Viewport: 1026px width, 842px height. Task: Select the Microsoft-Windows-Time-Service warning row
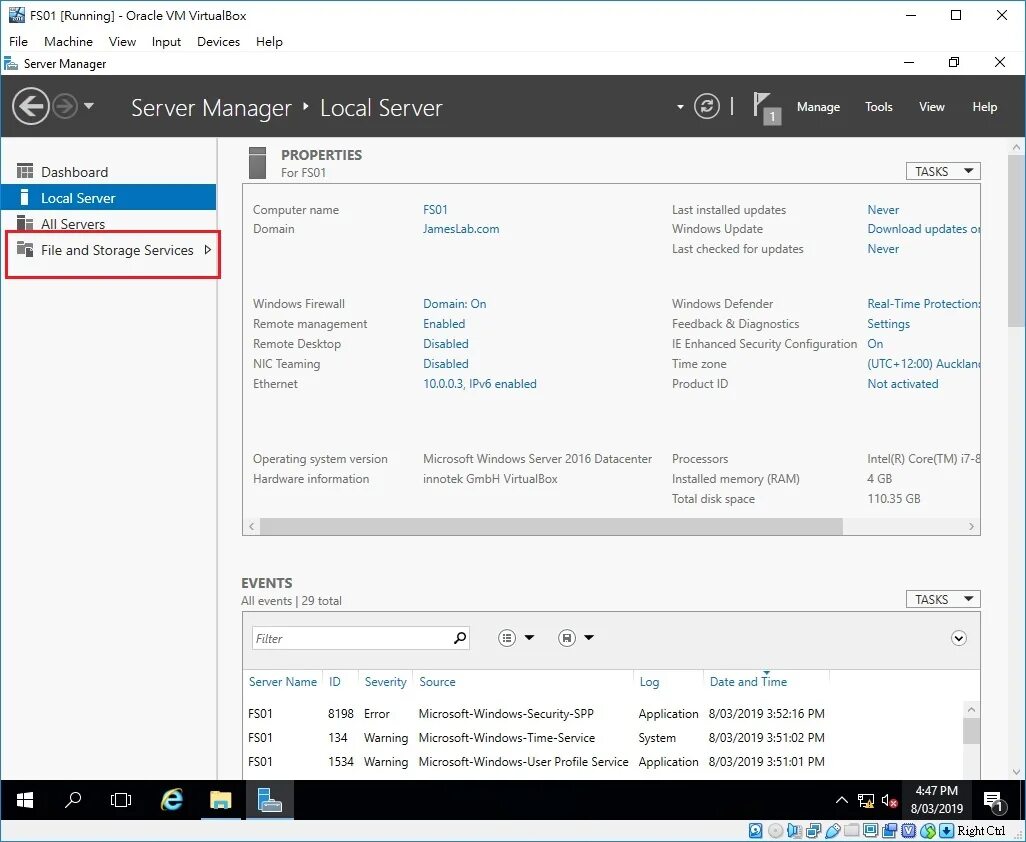(602, 738)
